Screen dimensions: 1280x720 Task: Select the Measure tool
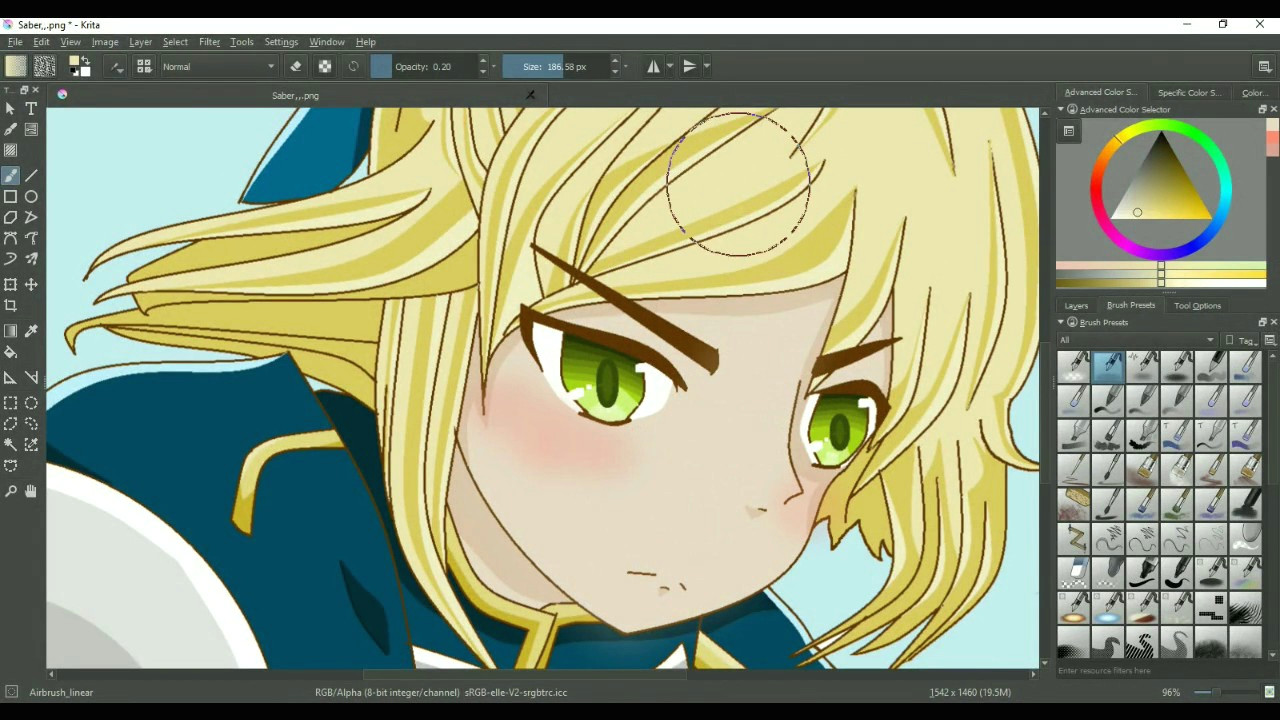(31, 377)
